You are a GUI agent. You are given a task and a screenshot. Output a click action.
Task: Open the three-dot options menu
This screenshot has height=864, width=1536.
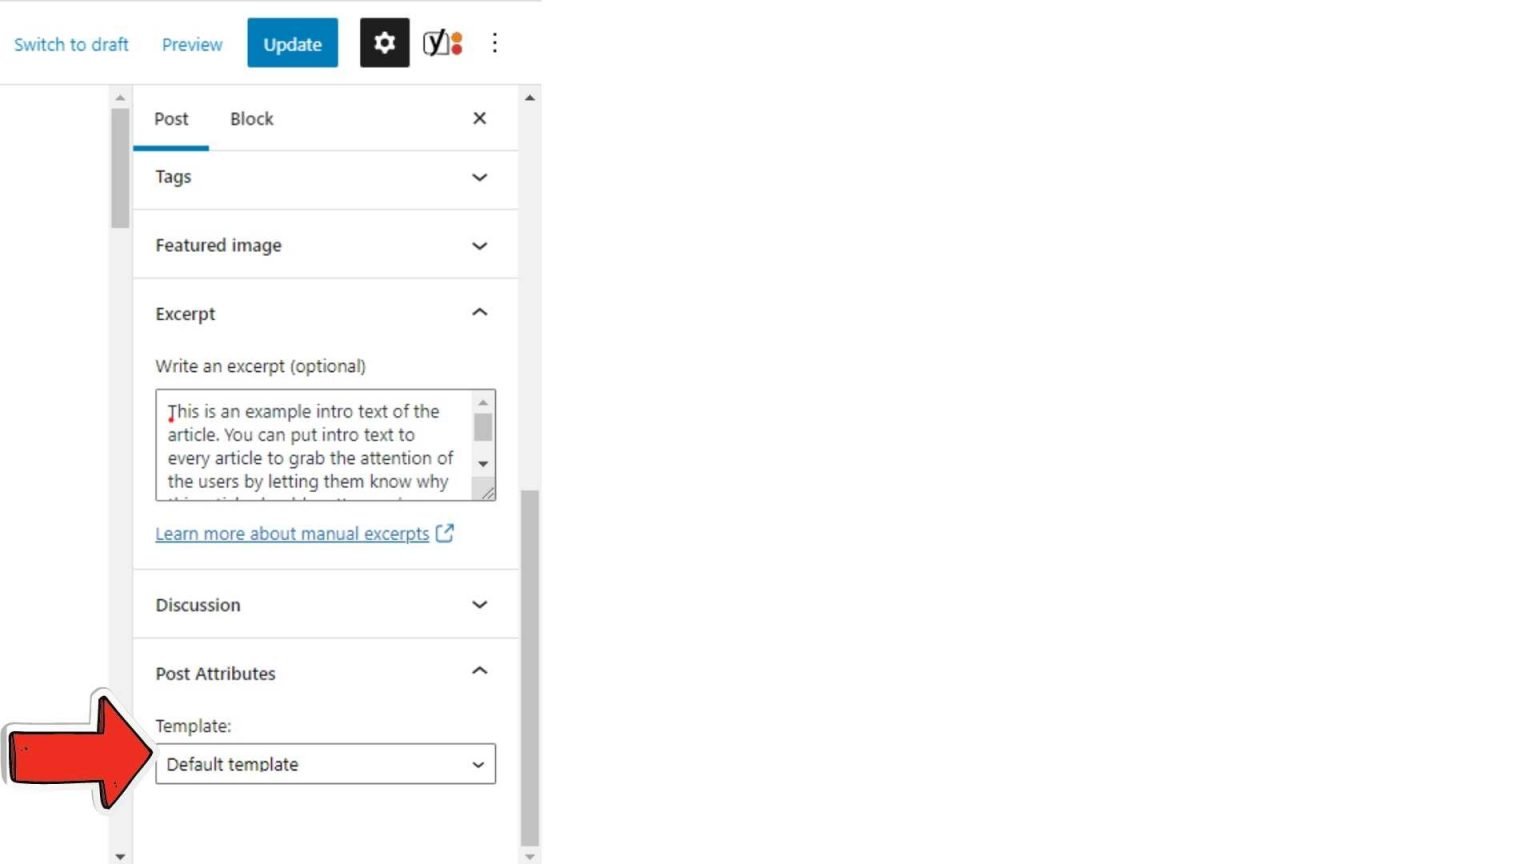click(494, 43)
